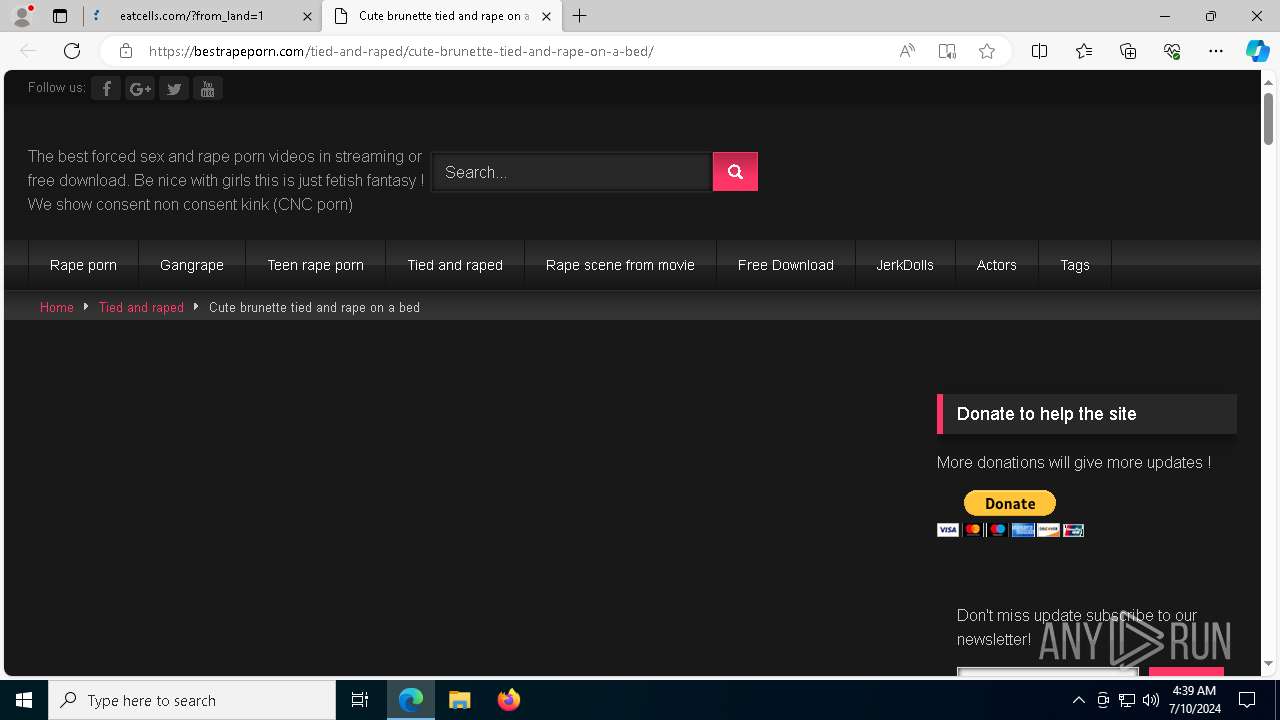
Task: Refresh the current page
Action: [72, 51]
